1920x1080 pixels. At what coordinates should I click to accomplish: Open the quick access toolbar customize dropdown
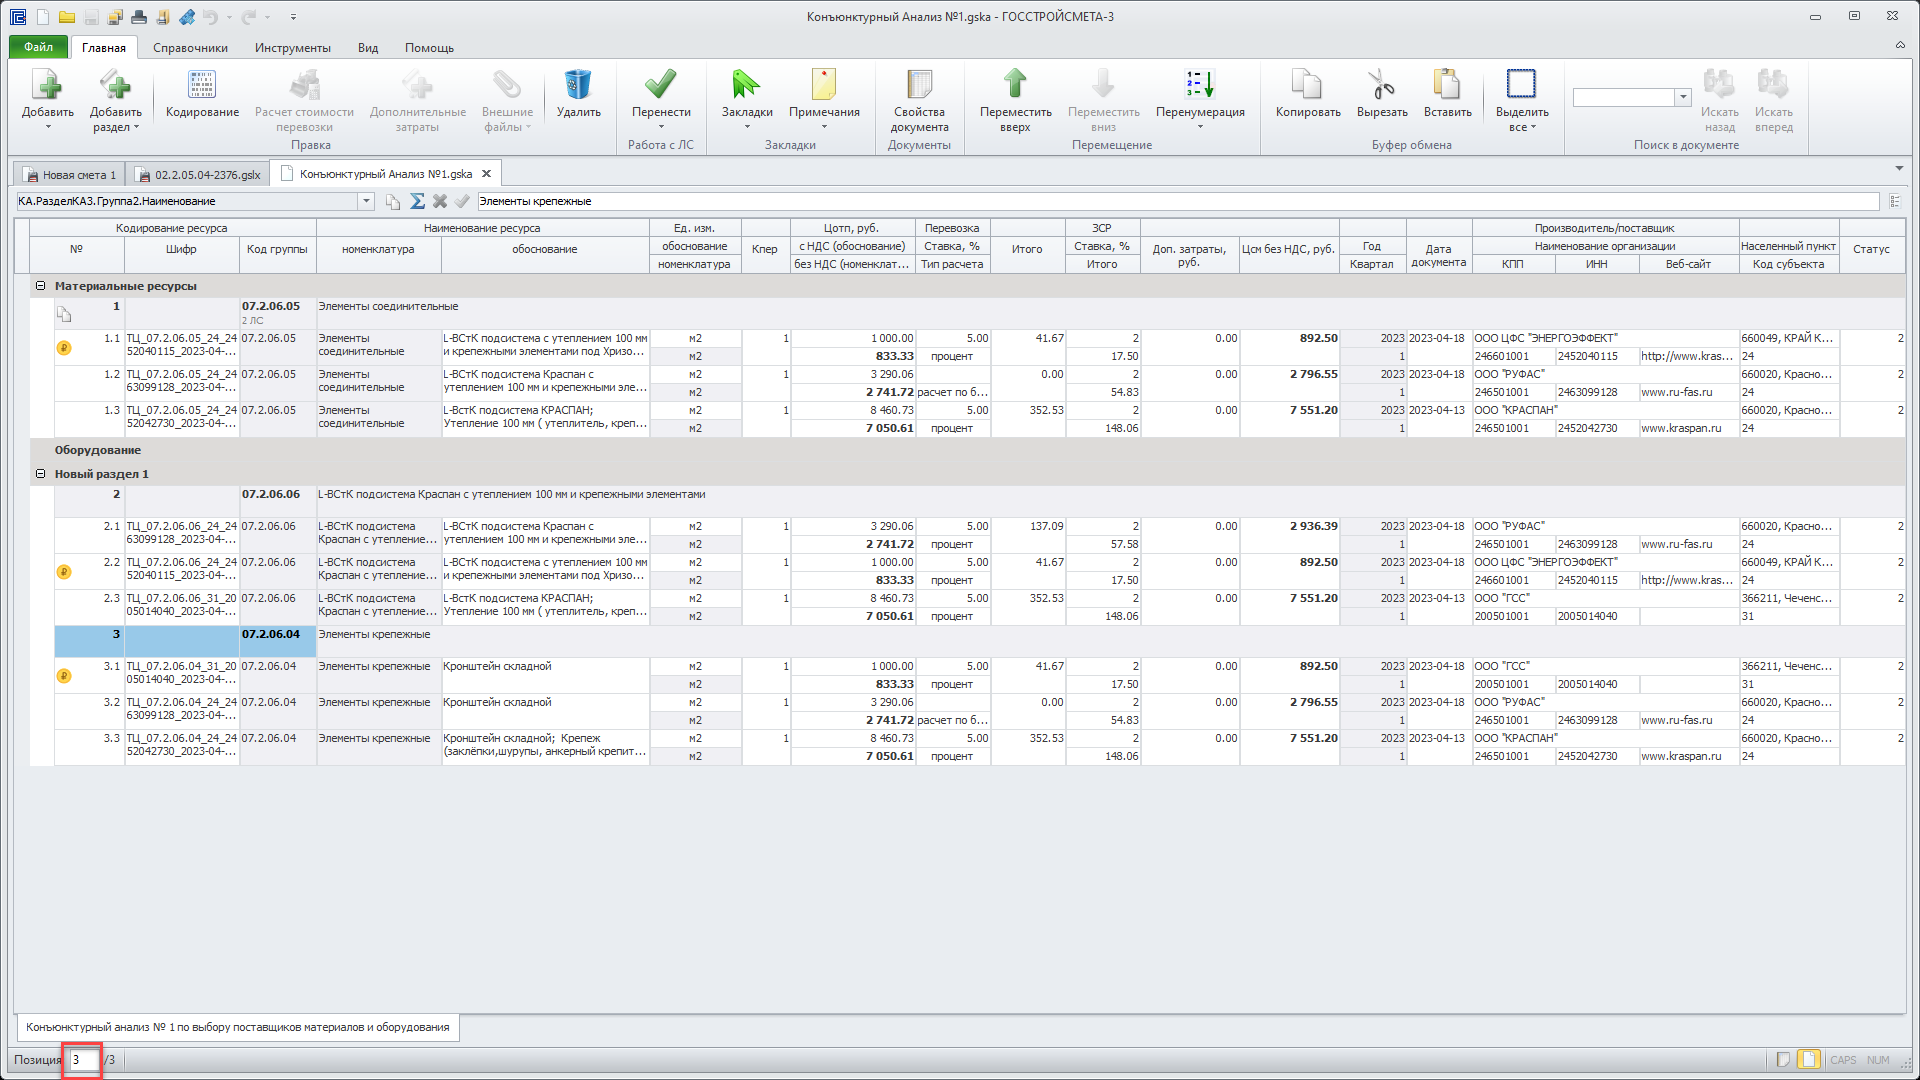click(x=293, y=17)
